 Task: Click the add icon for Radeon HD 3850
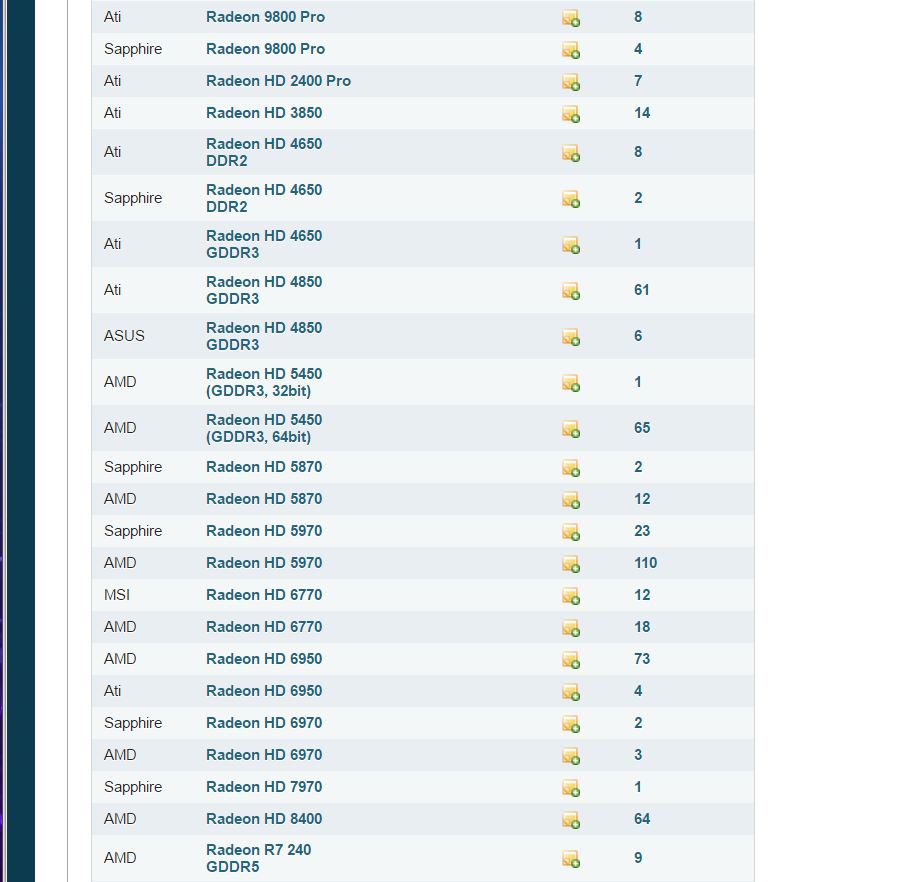[571, 114]
